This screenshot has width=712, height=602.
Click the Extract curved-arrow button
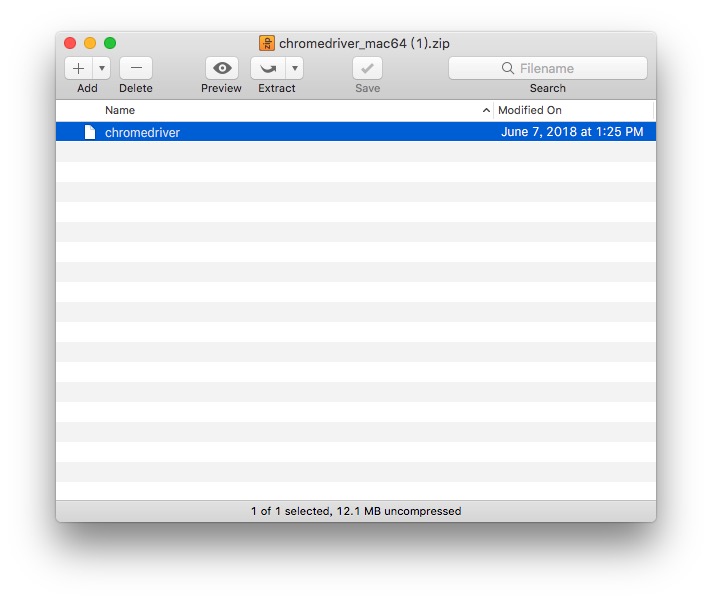pyautogui.click(x=268, y=68)
